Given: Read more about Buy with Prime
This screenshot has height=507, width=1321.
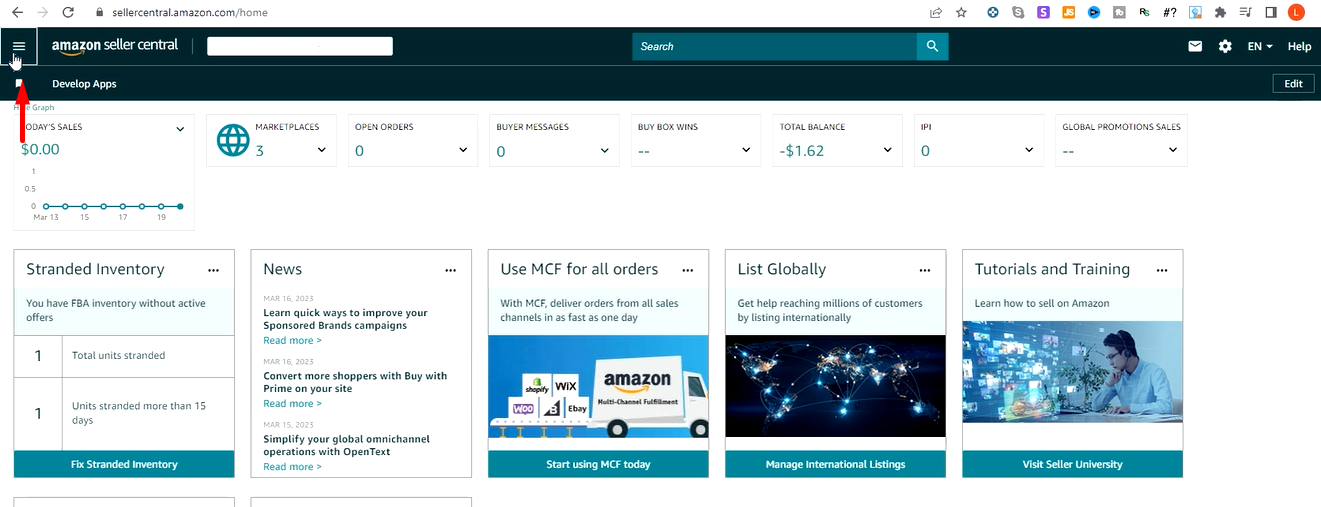Looking at the screenshot, I should [292, 403].
